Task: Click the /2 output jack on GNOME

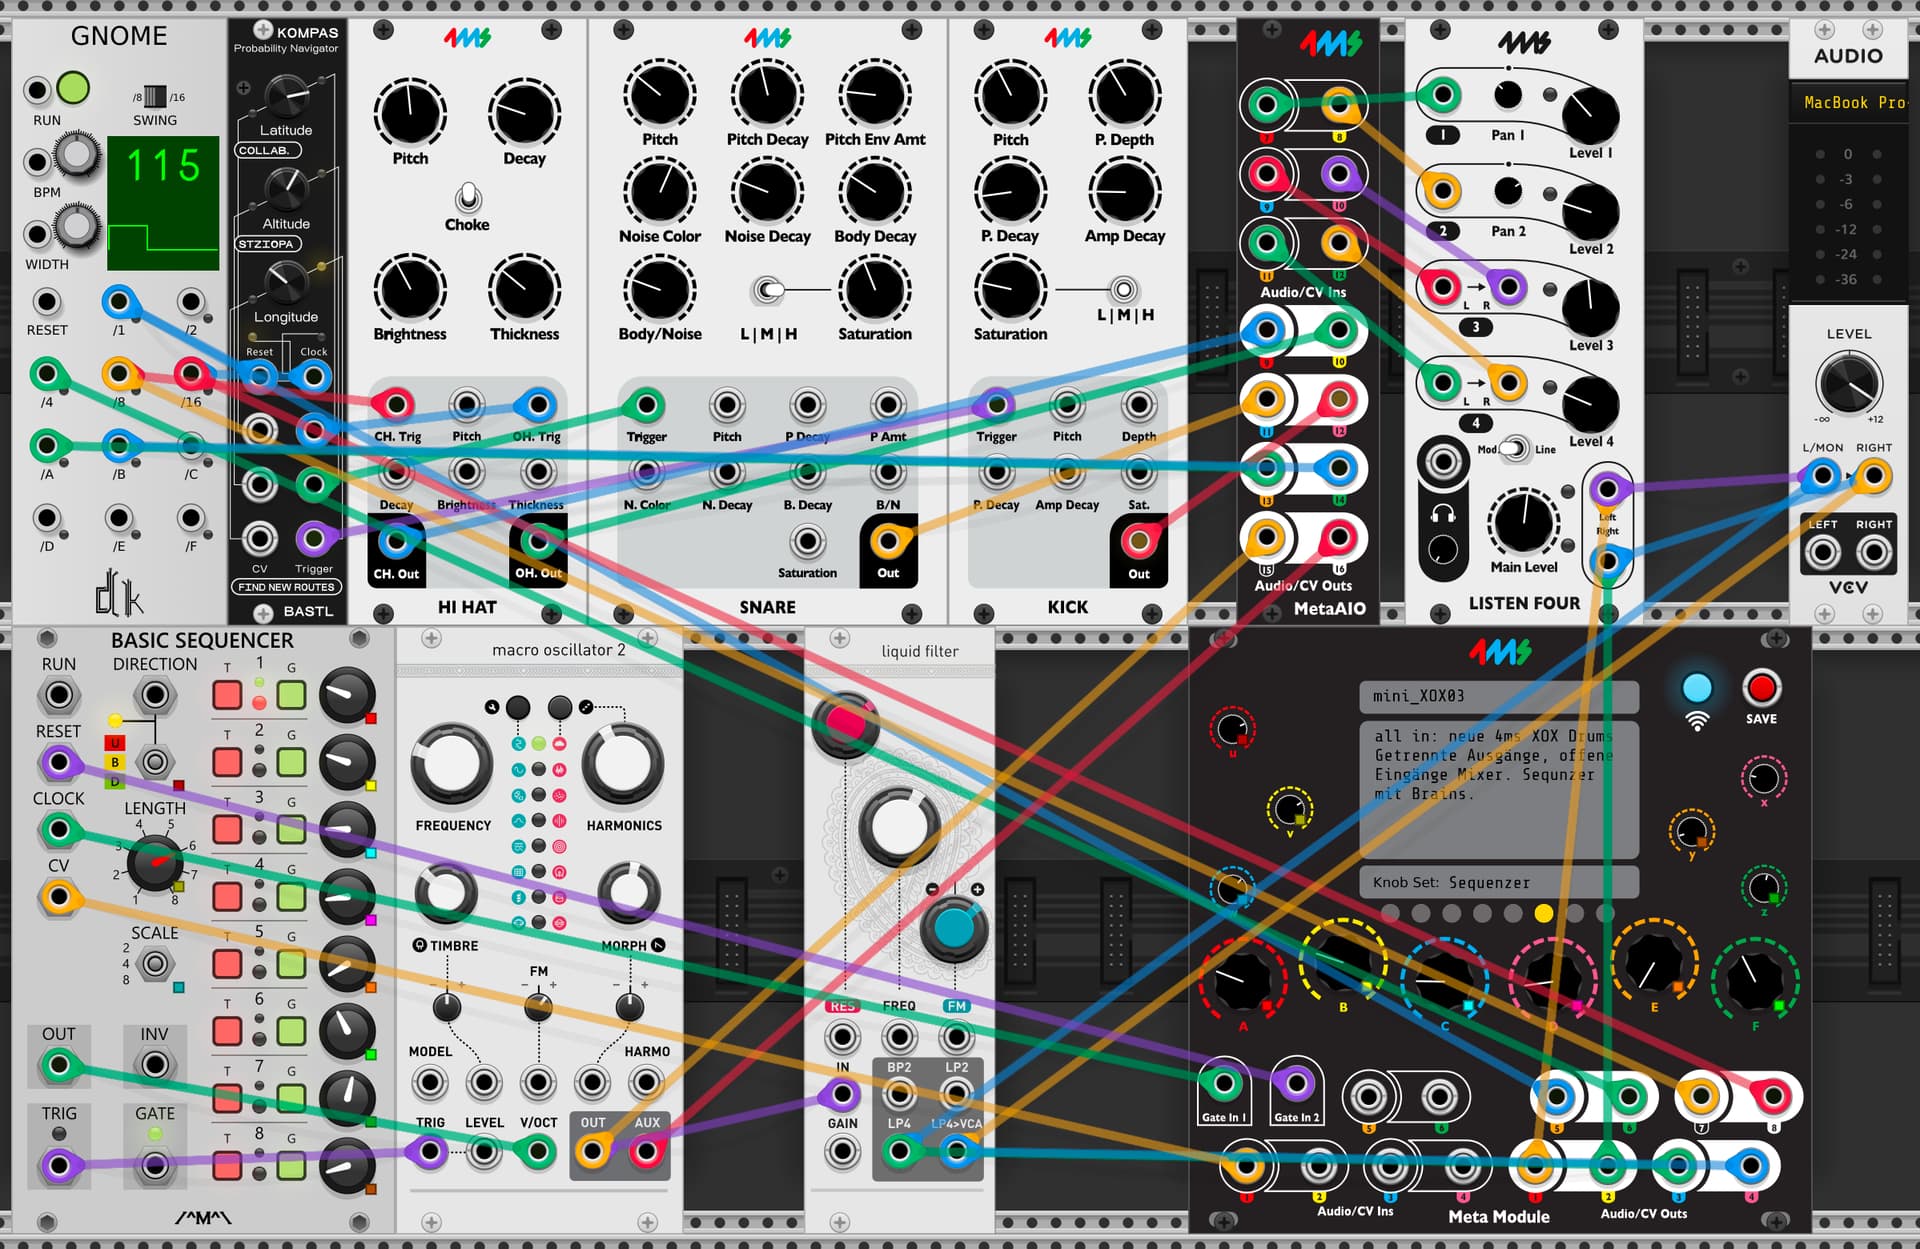Action: tap(190, 302)
